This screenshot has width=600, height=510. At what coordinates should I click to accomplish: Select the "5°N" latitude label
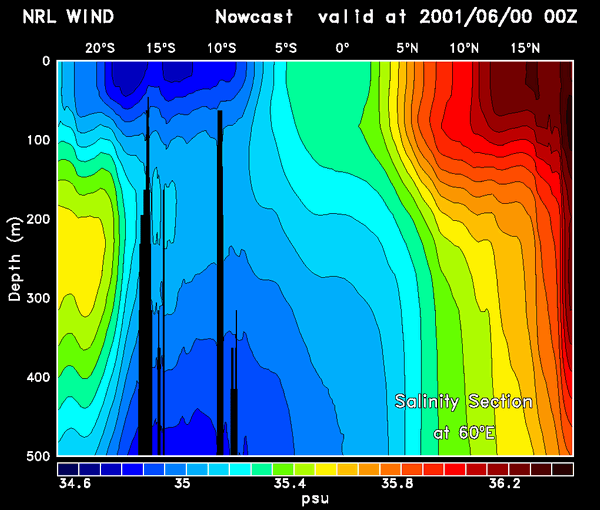pos(407,48)
